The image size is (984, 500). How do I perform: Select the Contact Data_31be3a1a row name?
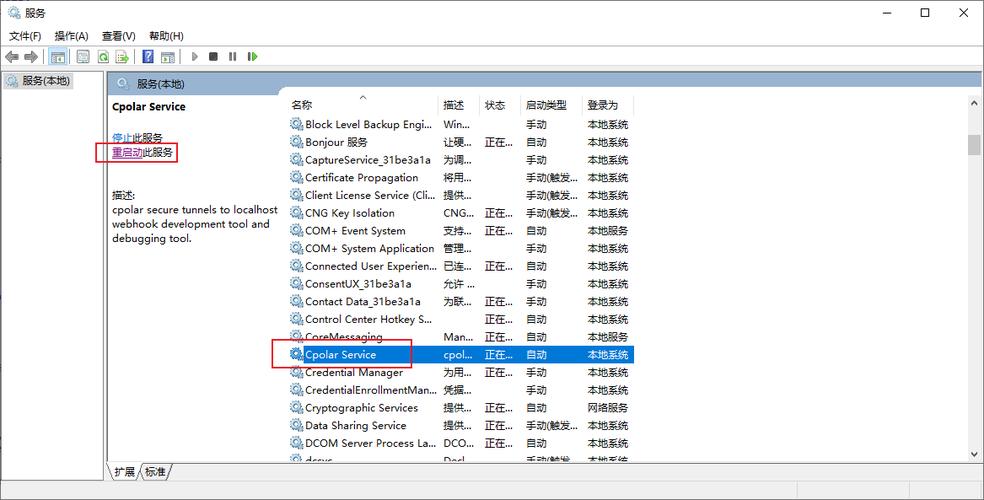click(363, 302)
